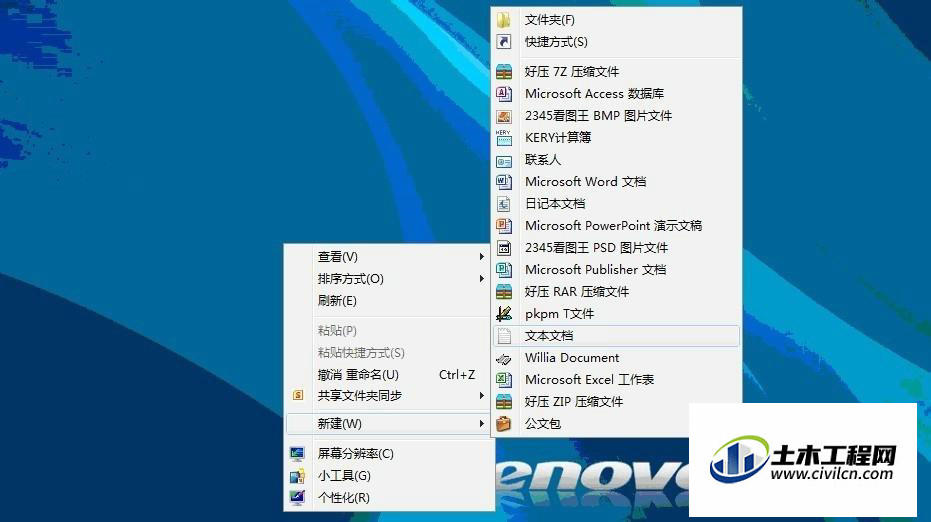Create a new KERY计算簿 file
Screen dimensions: 931x522
pyautogui.click(x=616, y=138)
